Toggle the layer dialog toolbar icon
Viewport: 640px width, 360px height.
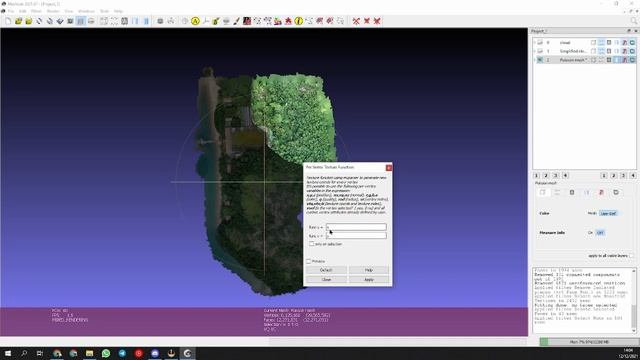(81, 21)
